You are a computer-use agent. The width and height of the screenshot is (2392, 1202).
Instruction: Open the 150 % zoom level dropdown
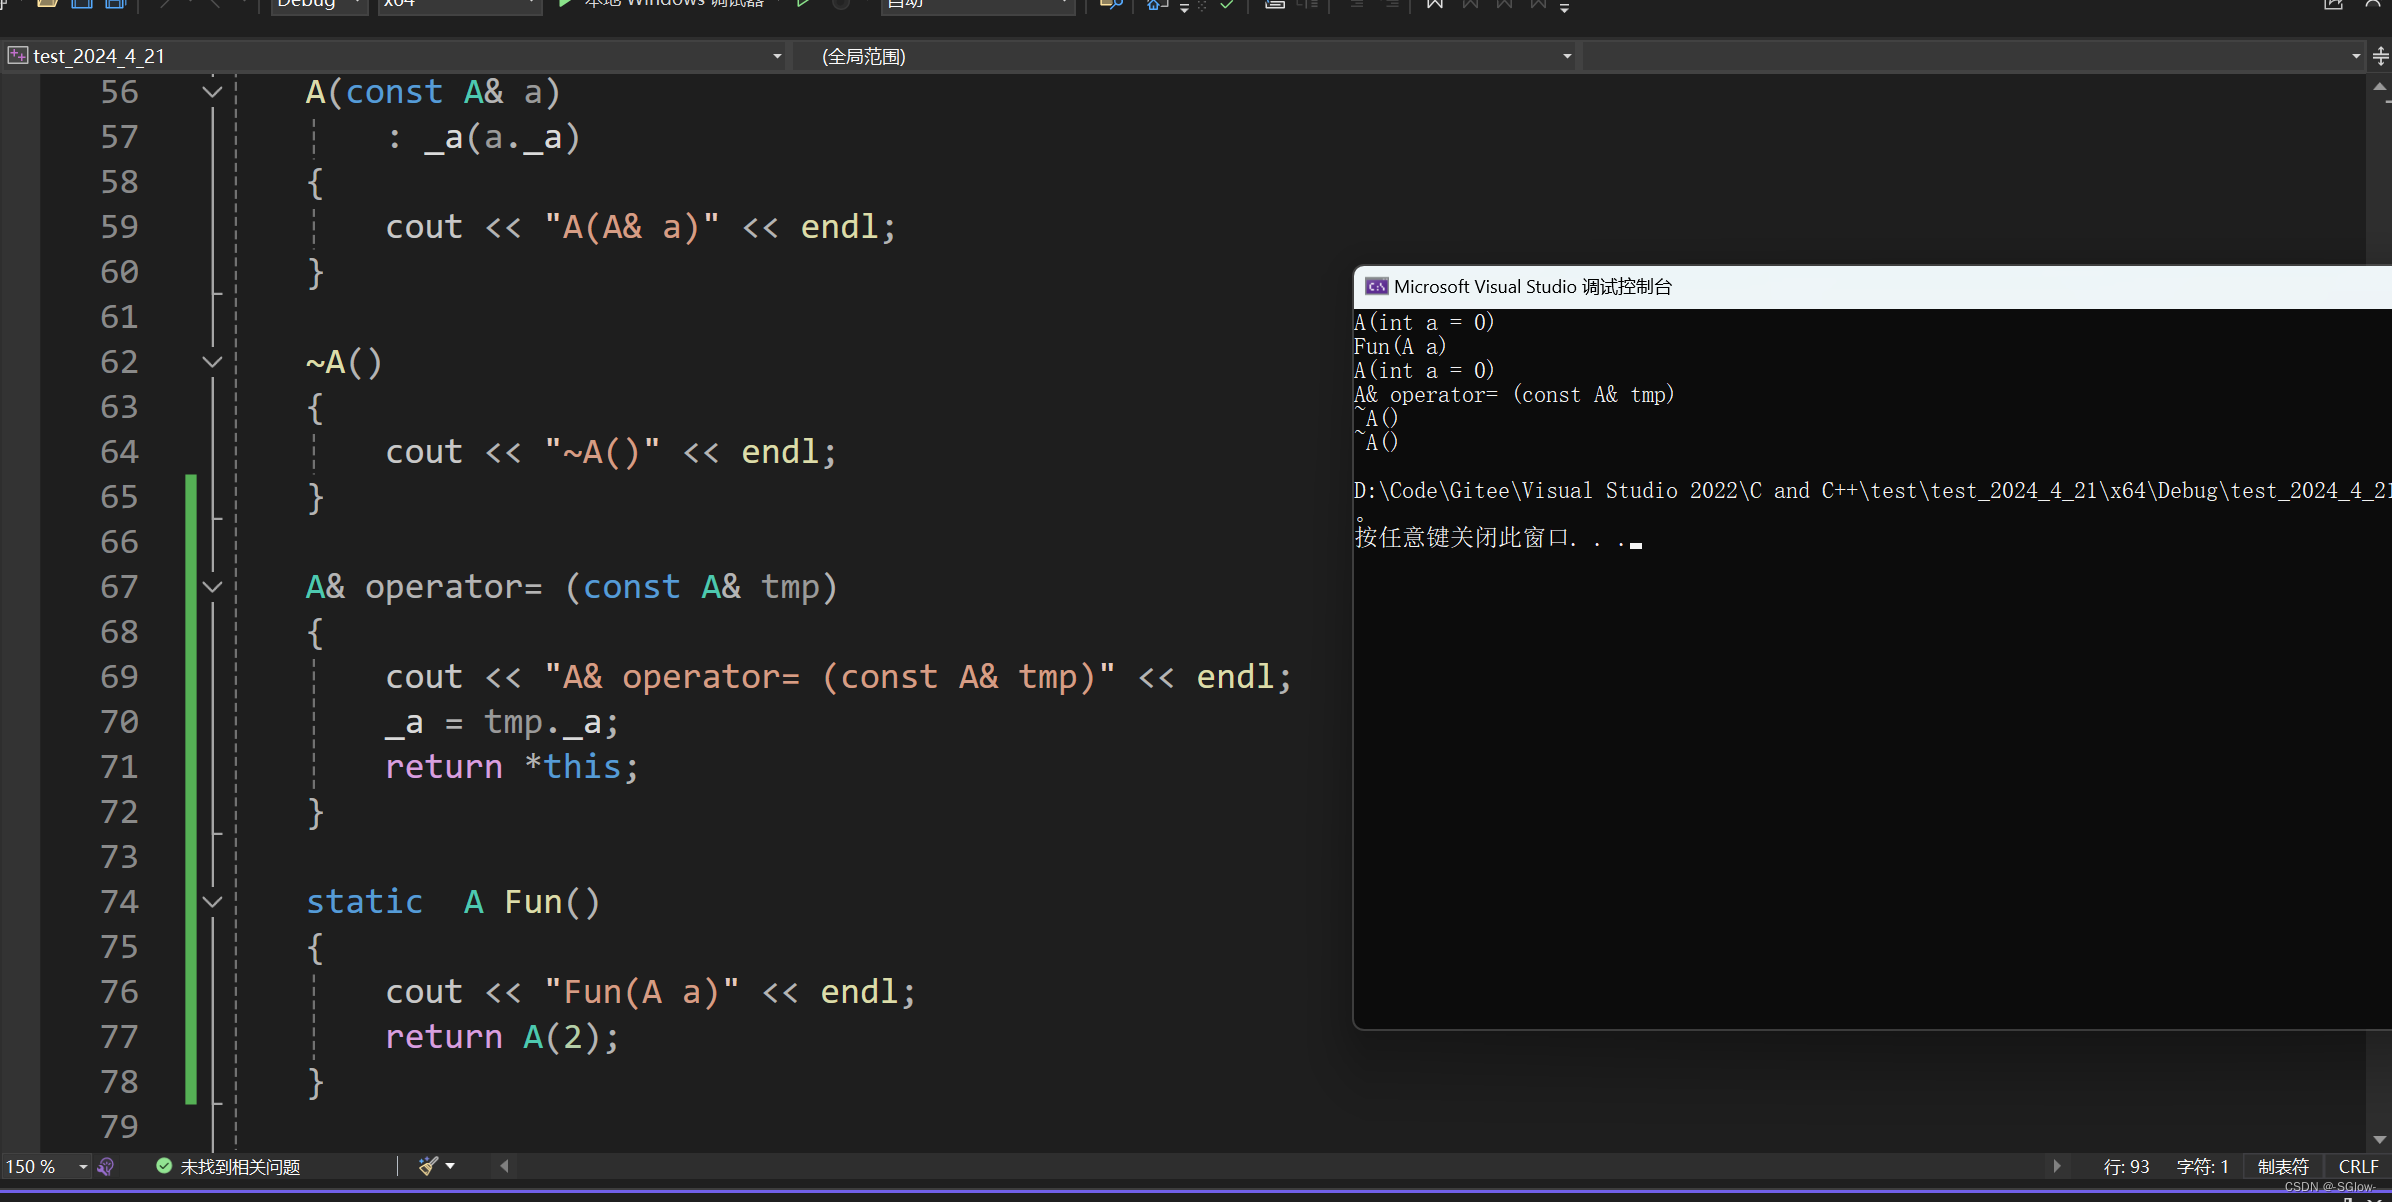pos(83,1166)
